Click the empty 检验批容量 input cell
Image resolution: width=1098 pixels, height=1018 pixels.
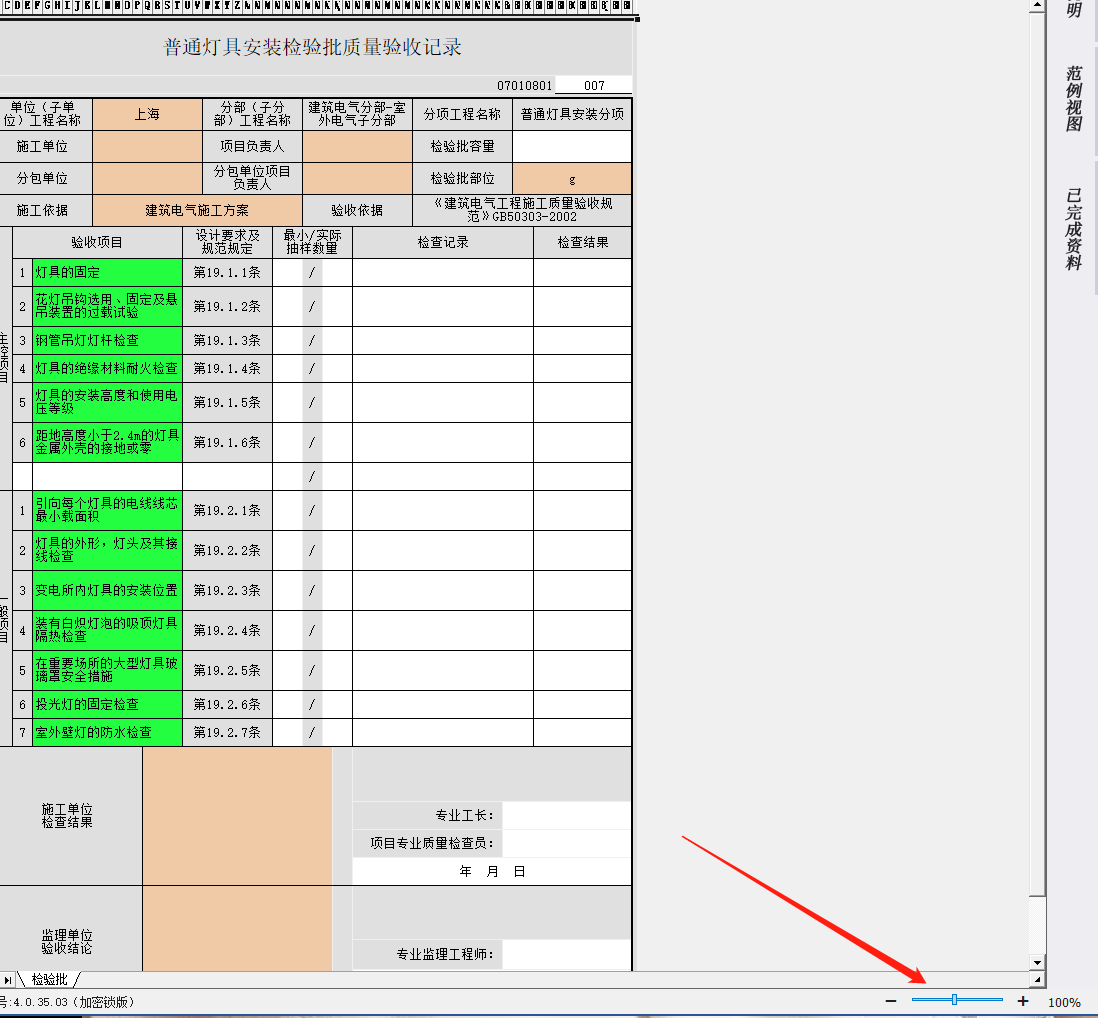572,146
